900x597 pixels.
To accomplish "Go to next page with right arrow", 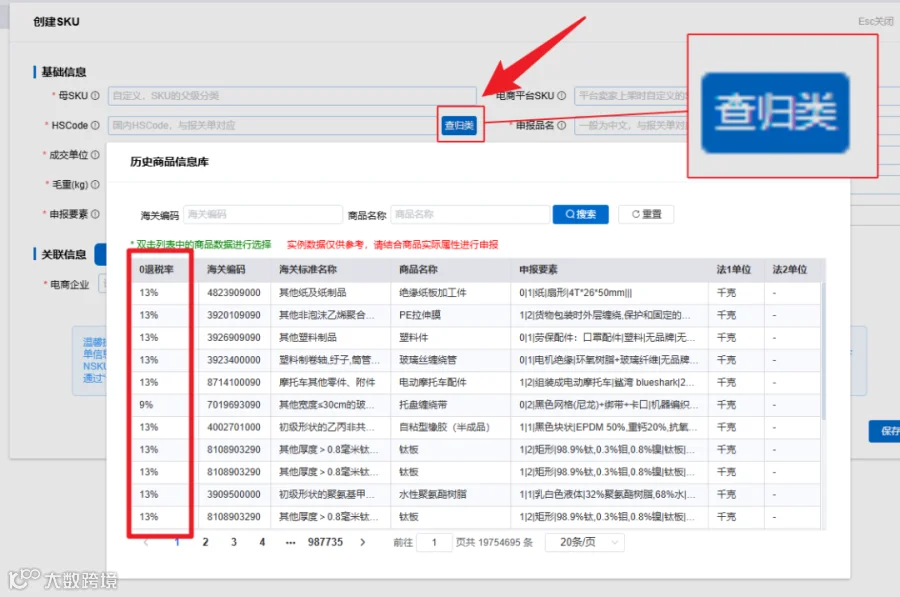I will pyautogui.click(x=362, y=542).
